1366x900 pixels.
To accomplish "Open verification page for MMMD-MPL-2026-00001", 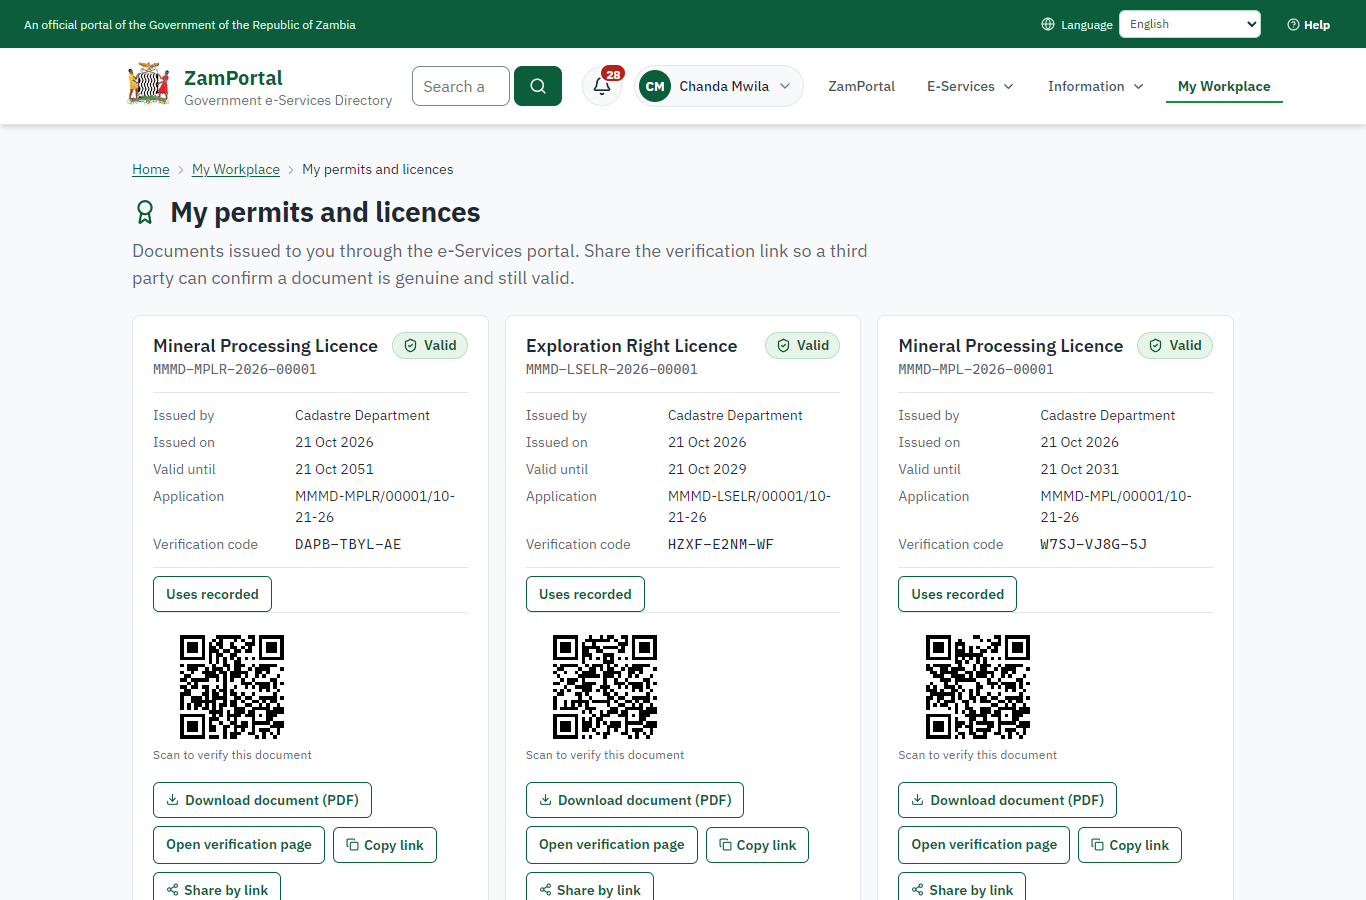I will point(984,845).
